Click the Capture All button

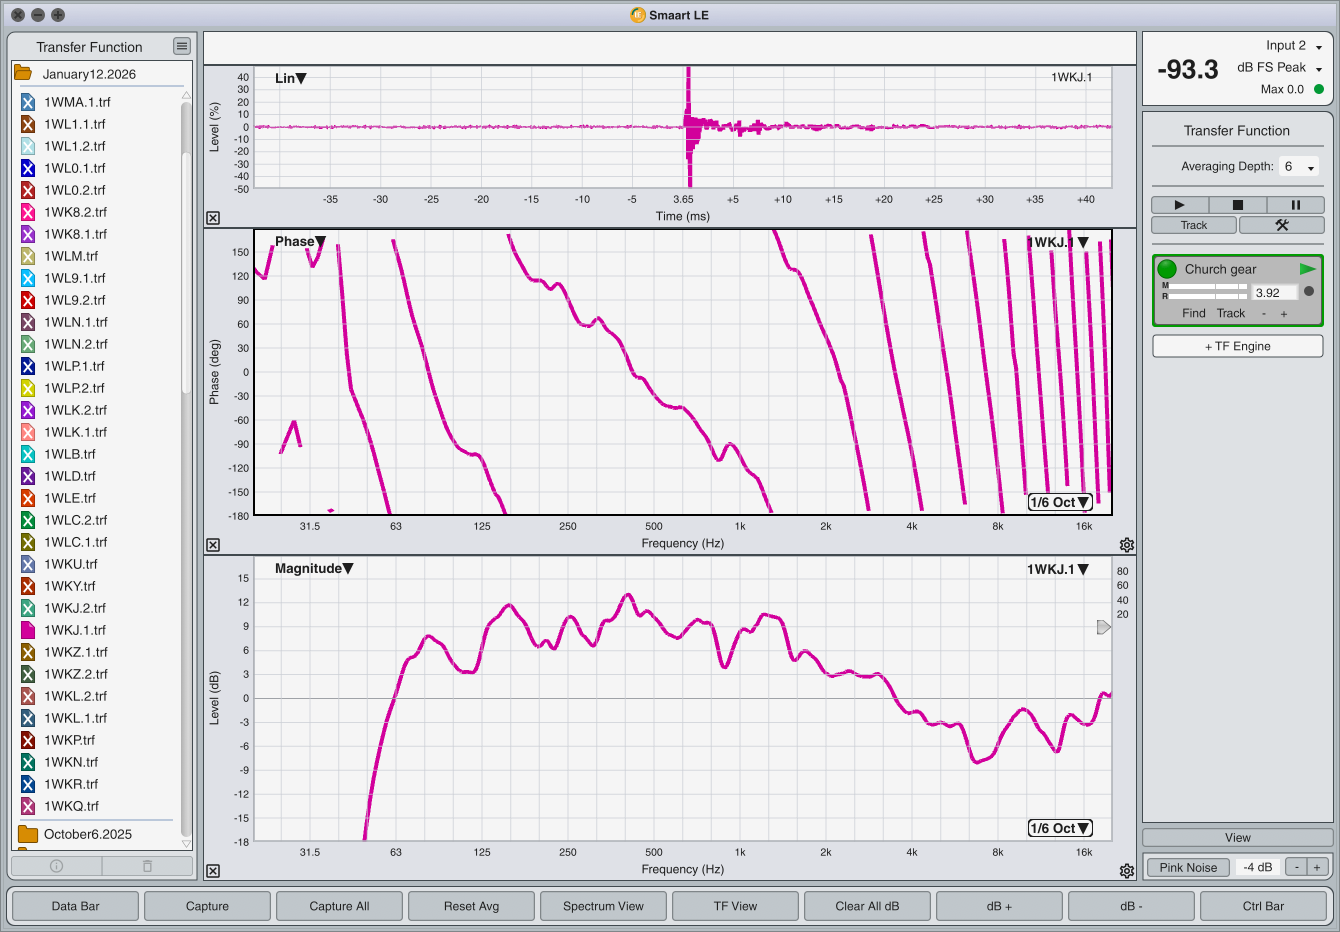point(339,906)
